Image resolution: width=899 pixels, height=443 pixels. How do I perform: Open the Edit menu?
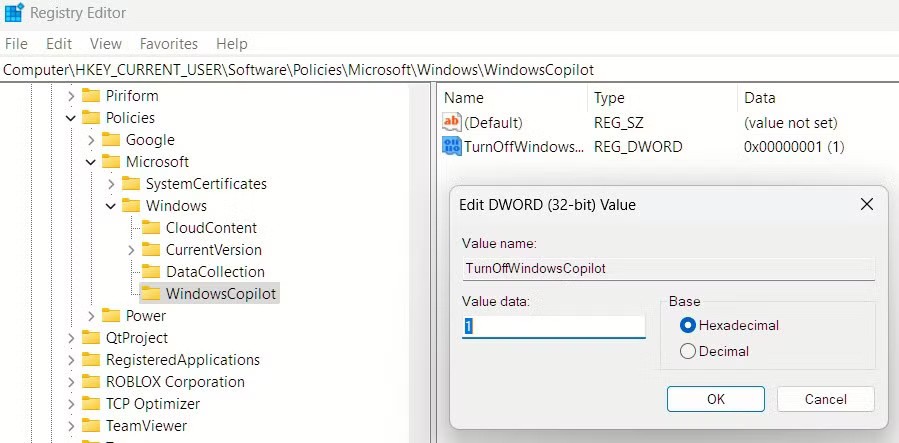coord(59,44)
